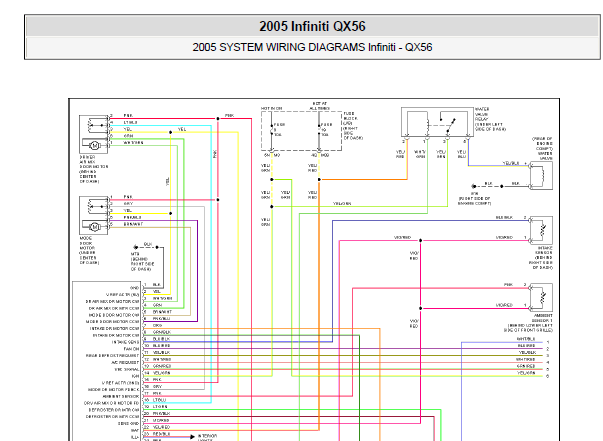Click the "REAR DEFROST REQUEST" pin label
This screenshot has height=441, width=603.
[x=112, y=356]
